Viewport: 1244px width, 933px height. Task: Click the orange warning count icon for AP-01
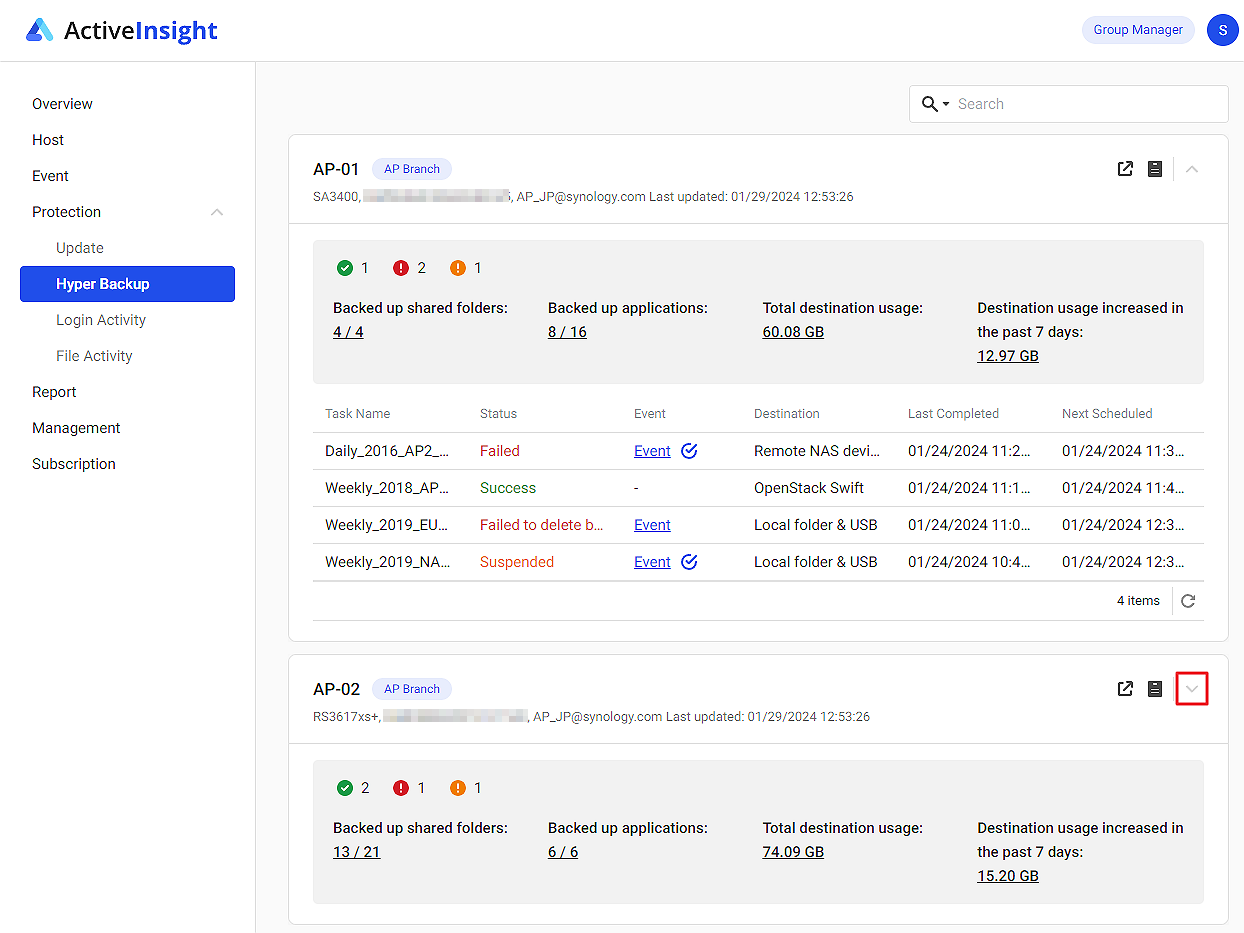[x=455, y=267]
